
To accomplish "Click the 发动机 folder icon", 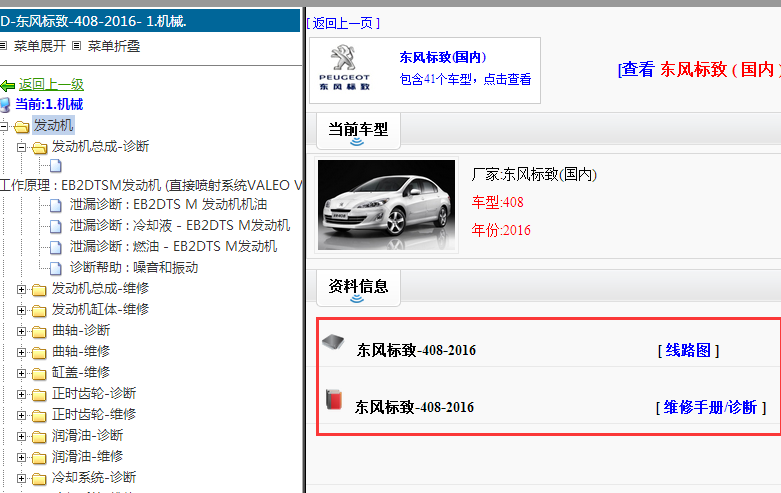I will click(21, 126).
